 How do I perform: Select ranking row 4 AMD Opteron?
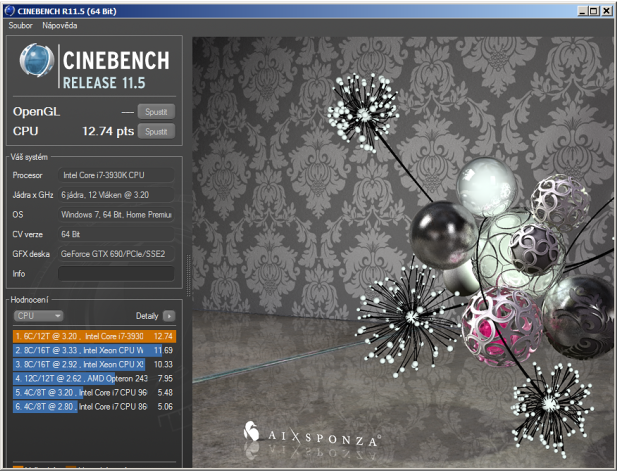pos(95,378)
